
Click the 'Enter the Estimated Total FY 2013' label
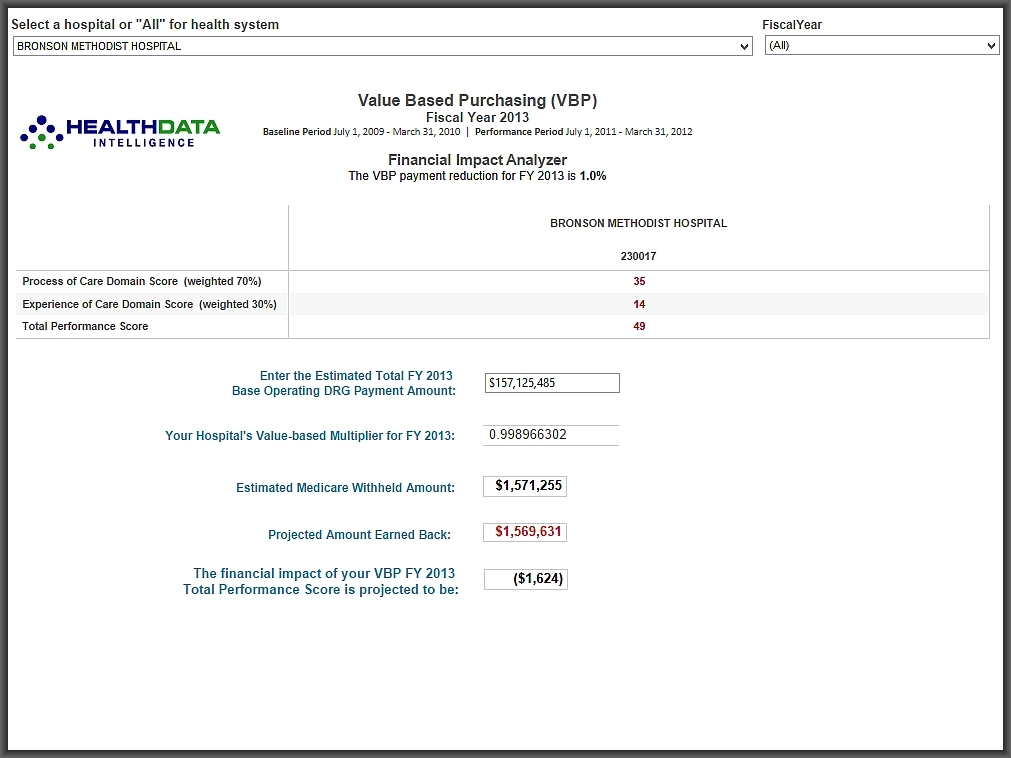[x=356, y=376]
